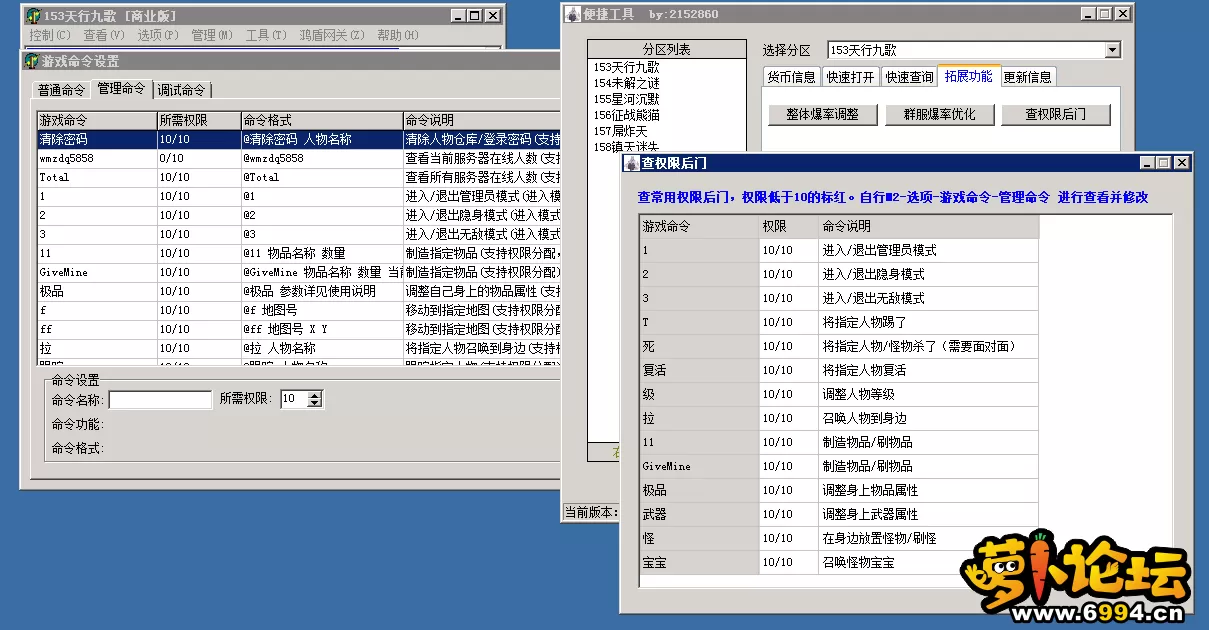Click the @GiveMine 物品名称 数量 format cell
Image resolution: width=1209 pixels, height=630 pixels.
pyautogui.click(x=321, y=272)
